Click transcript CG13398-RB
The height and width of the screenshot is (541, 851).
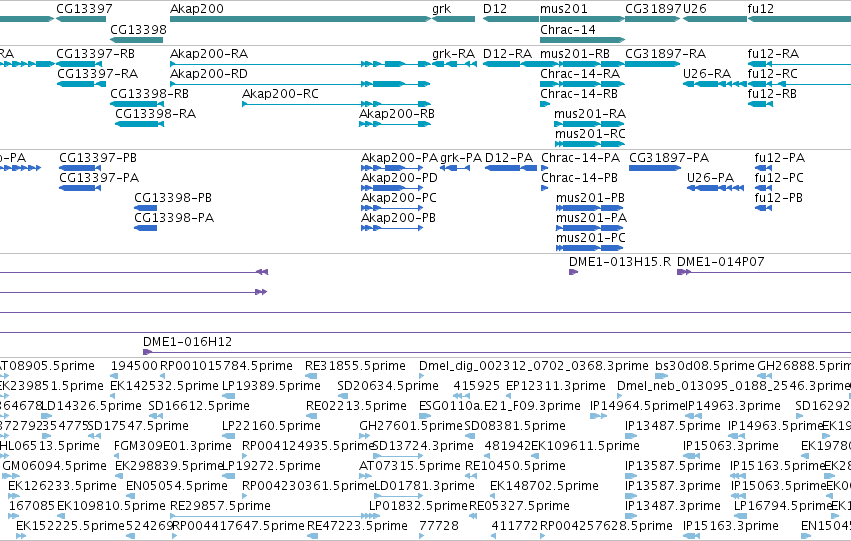click(x=150, y=94)
